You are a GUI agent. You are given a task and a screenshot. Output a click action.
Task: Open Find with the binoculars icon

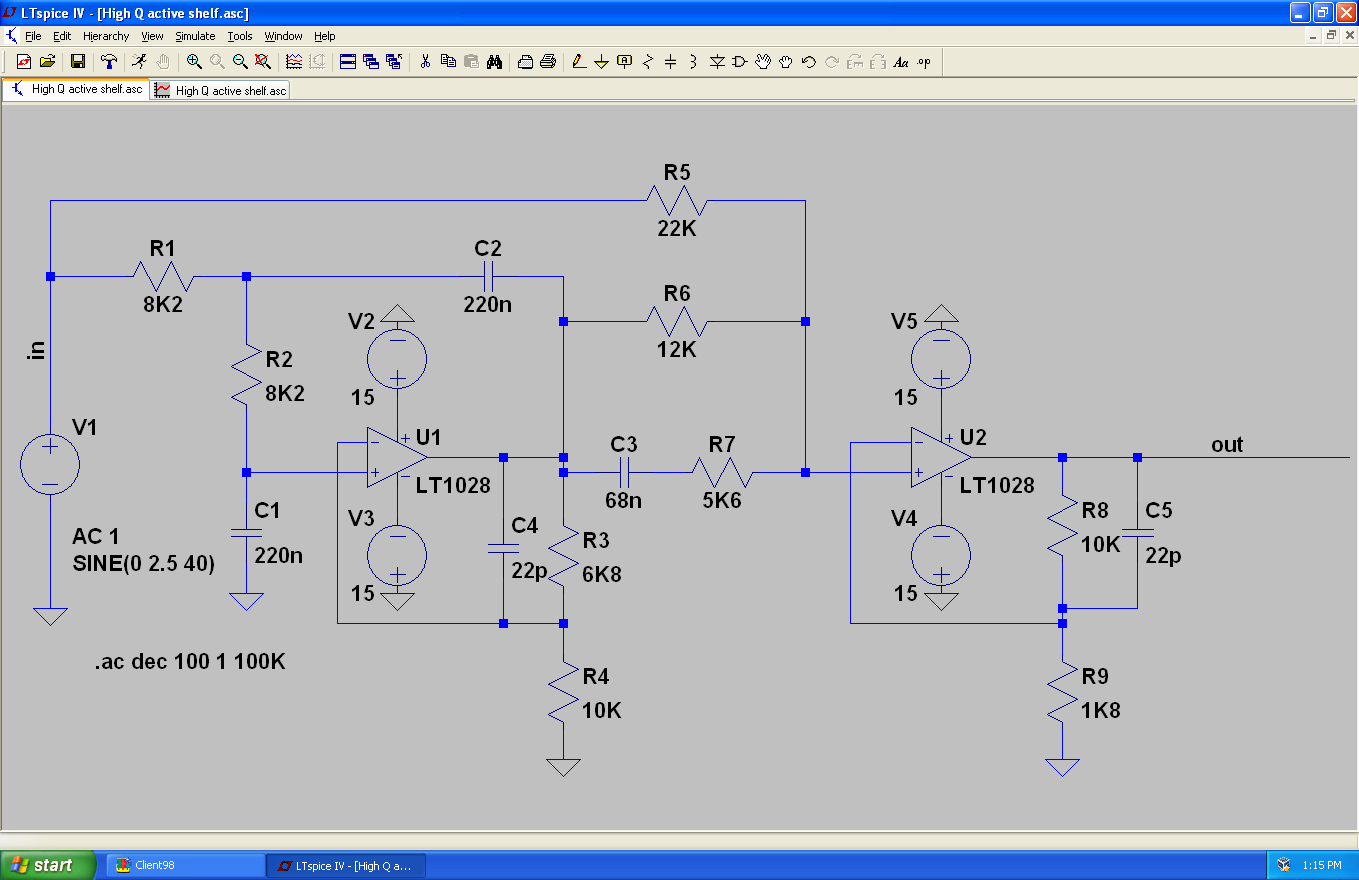(x=494, y=62)
